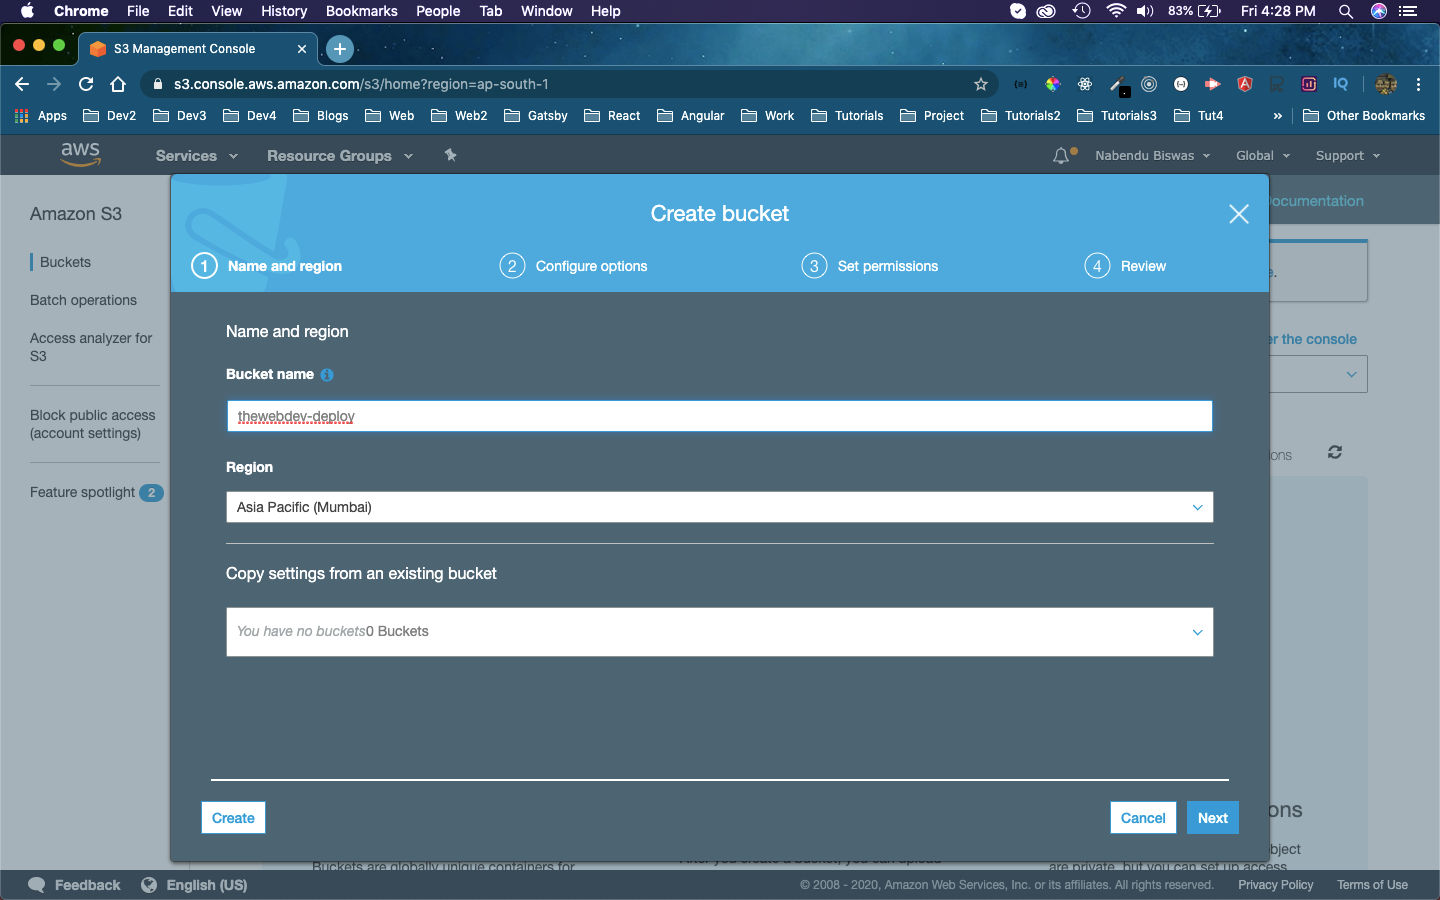Open the Bookmarks menu in the menu bar
Screen dimensions: 1440x900
tap(361, 11)
